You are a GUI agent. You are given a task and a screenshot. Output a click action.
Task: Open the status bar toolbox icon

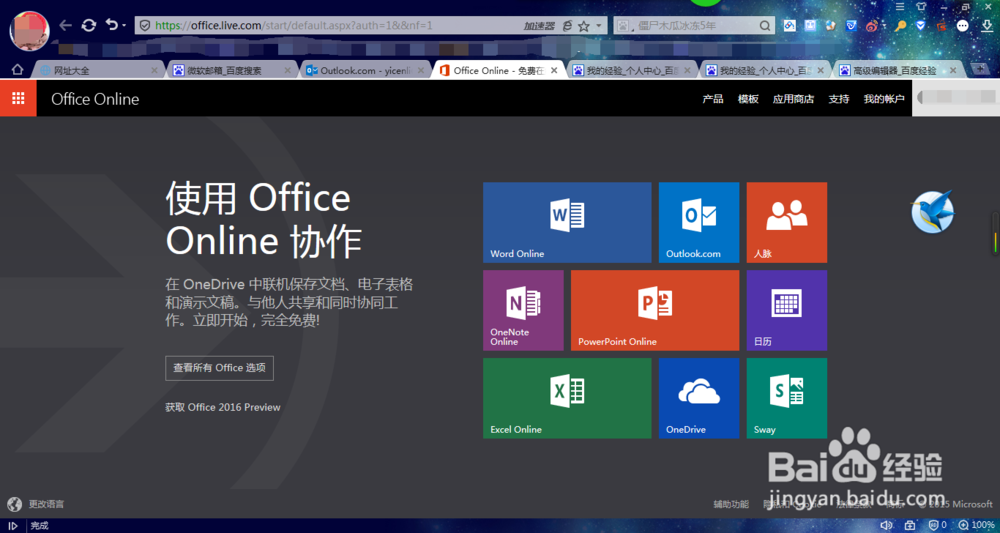910,525
